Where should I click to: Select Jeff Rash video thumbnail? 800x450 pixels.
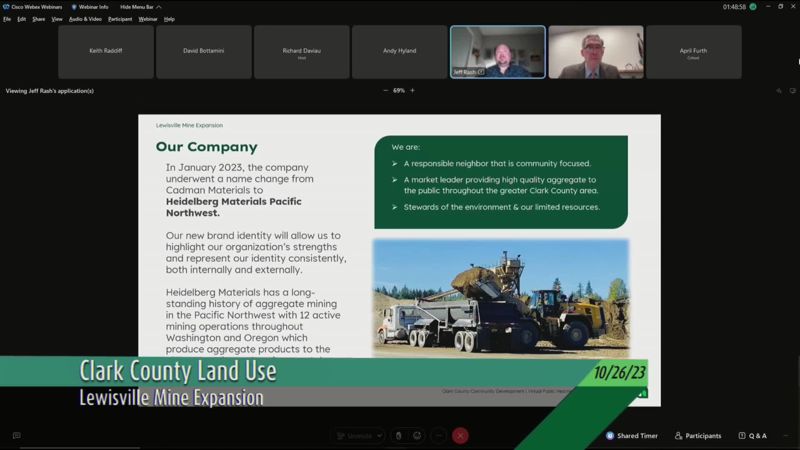[x=497, y=52]
